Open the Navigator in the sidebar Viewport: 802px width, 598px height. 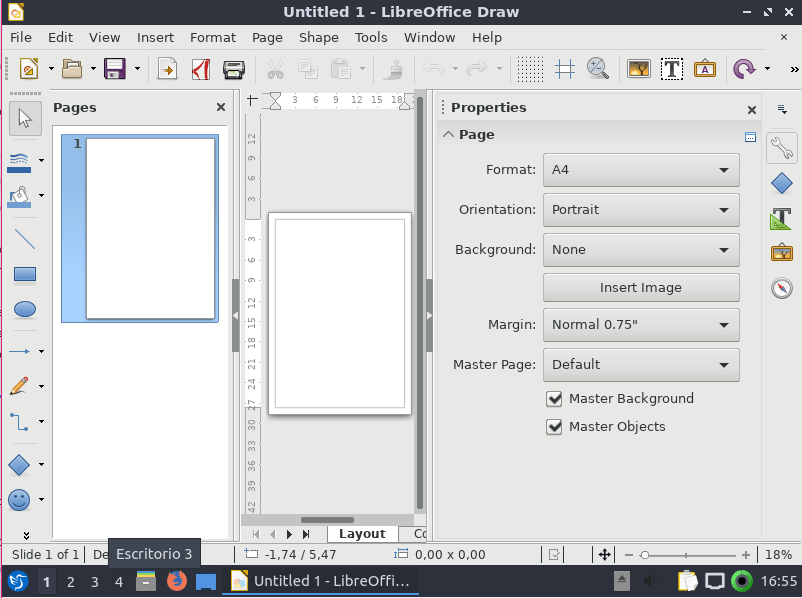(781, 288)
